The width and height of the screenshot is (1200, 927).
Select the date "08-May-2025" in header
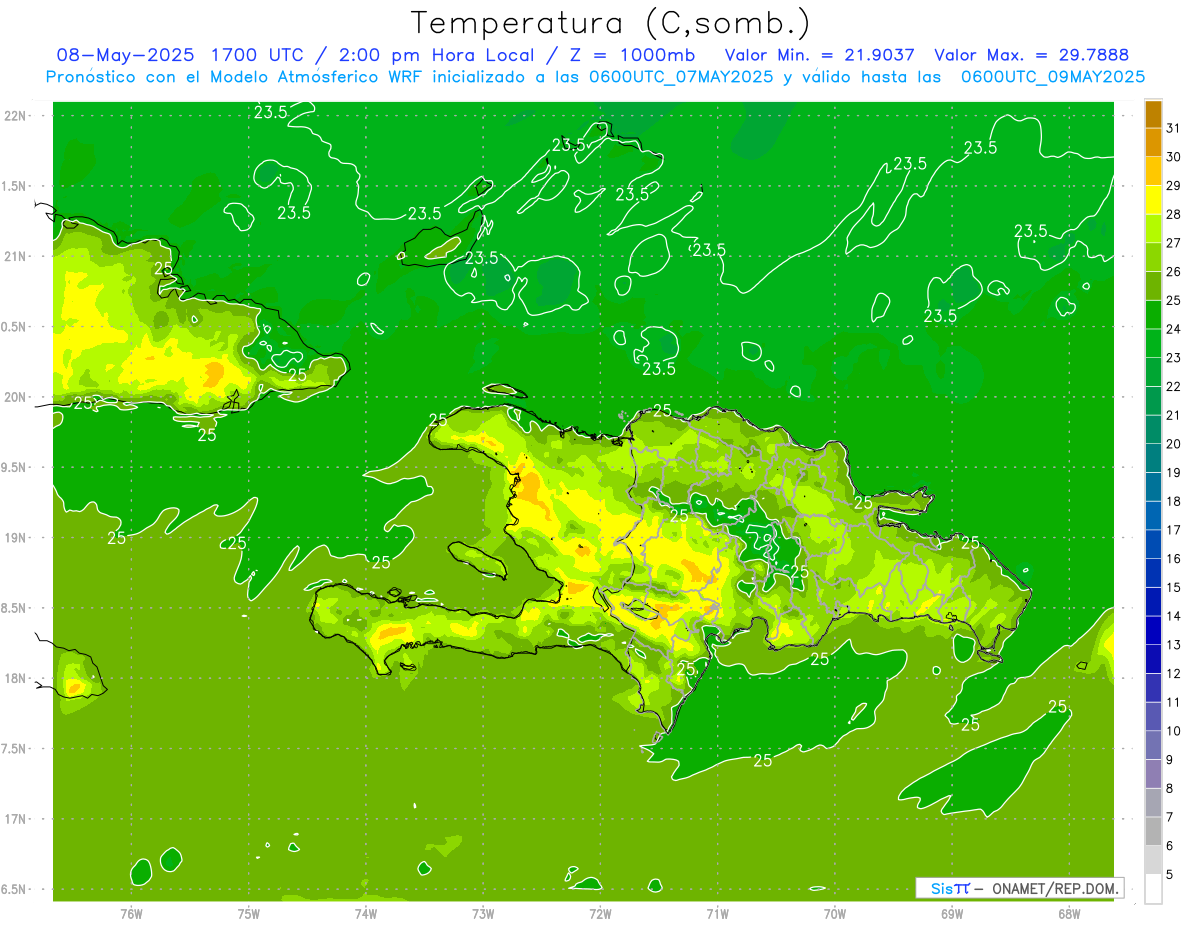pyautogui.click(x=126, y=55)
